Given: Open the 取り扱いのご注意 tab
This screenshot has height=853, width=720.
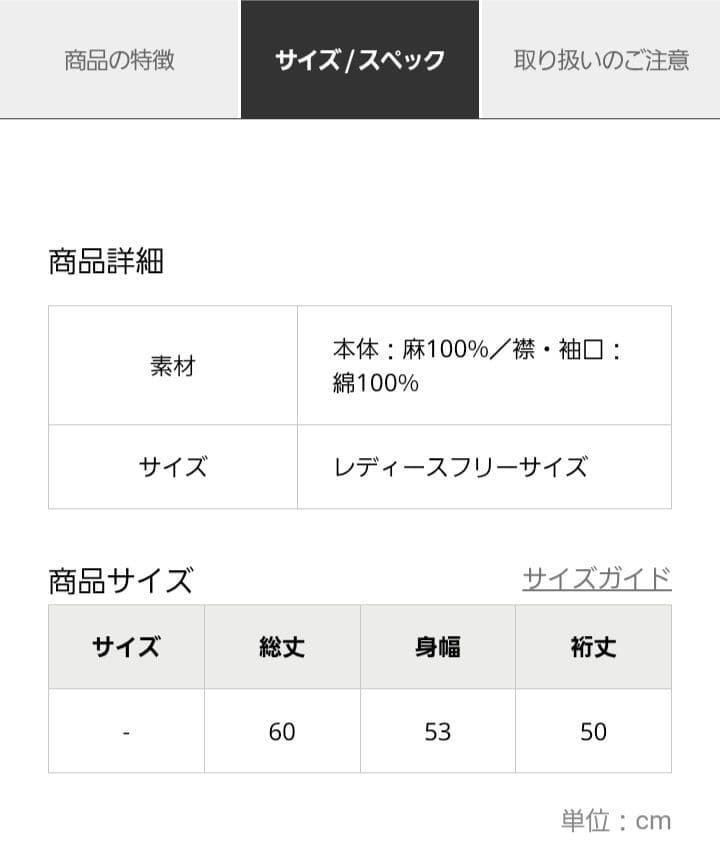Looking at the screenshot, I should click(x=600, y=60).
